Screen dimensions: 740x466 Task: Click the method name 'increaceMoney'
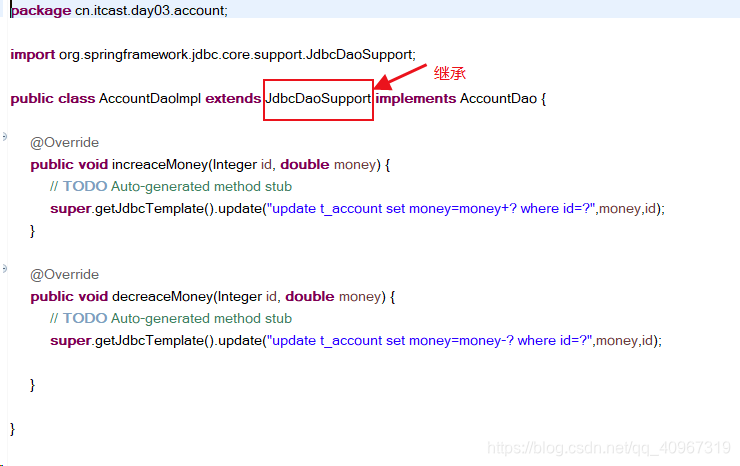[160, 164]
